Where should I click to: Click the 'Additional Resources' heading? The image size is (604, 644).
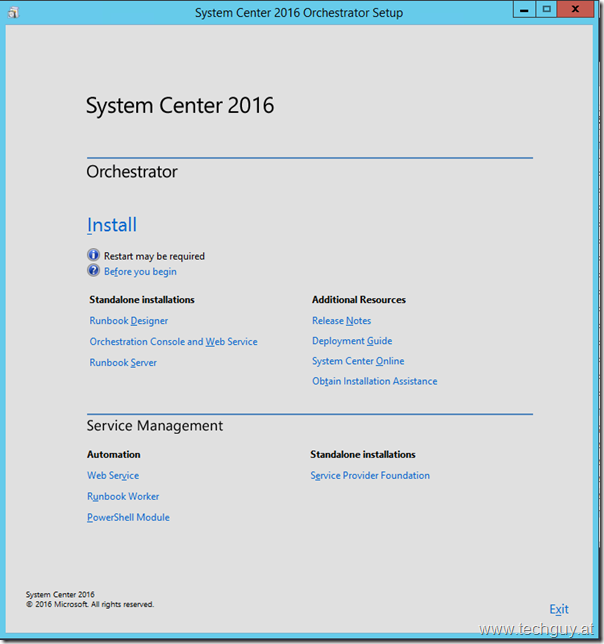point(358,300)
